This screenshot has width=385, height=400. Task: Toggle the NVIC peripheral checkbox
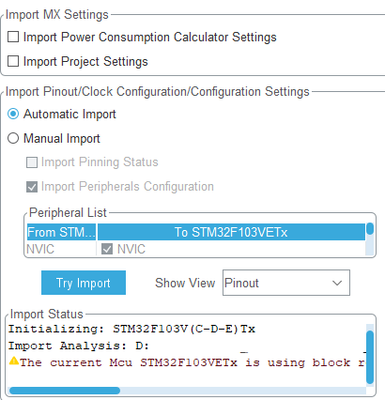coord(107,249)
